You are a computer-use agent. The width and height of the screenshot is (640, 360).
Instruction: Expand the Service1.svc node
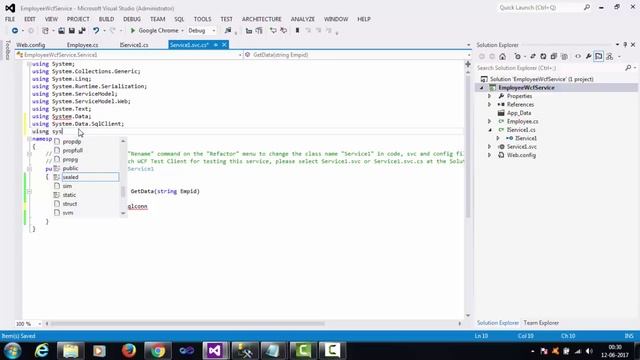489,147
